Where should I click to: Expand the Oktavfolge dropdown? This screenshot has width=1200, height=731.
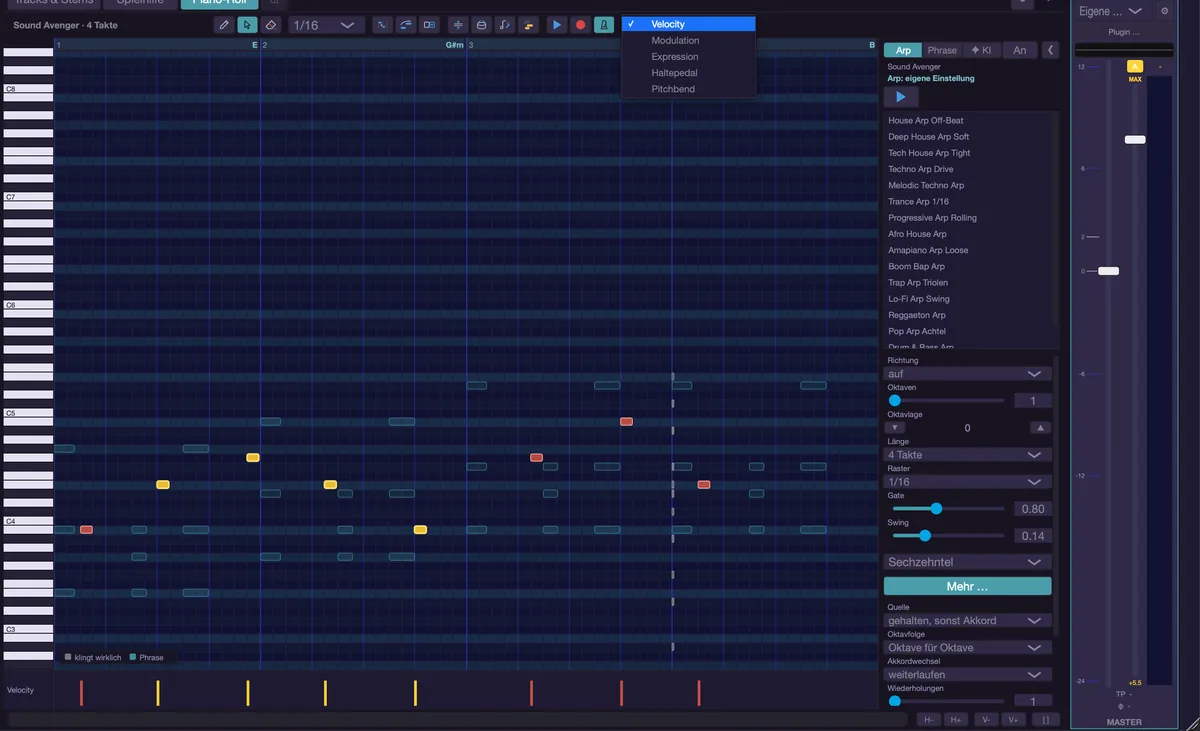coord(967,648)
